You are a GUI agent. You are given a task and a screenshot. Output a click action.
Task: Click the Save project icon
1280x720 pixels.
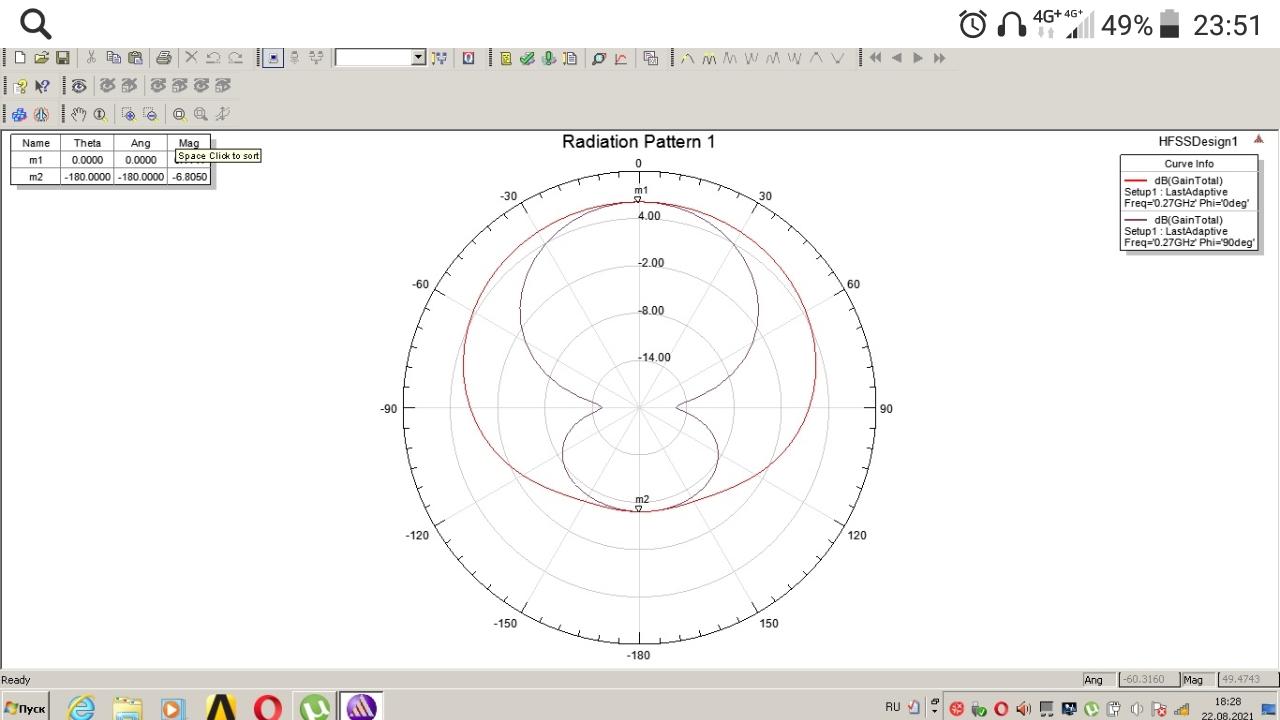coord(63,58)
